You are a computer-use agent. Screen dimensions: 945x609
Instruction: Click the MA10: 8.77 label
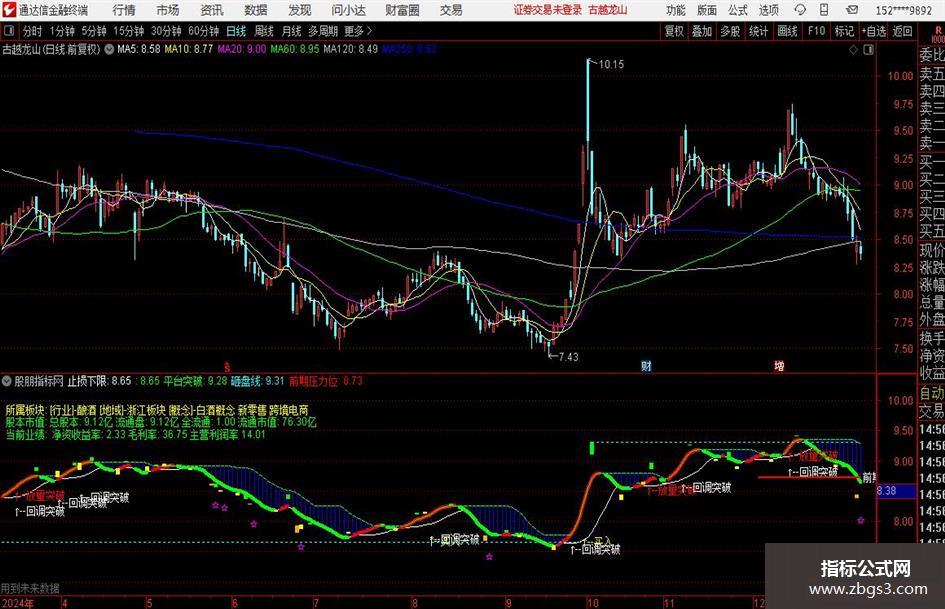[189, 49]
